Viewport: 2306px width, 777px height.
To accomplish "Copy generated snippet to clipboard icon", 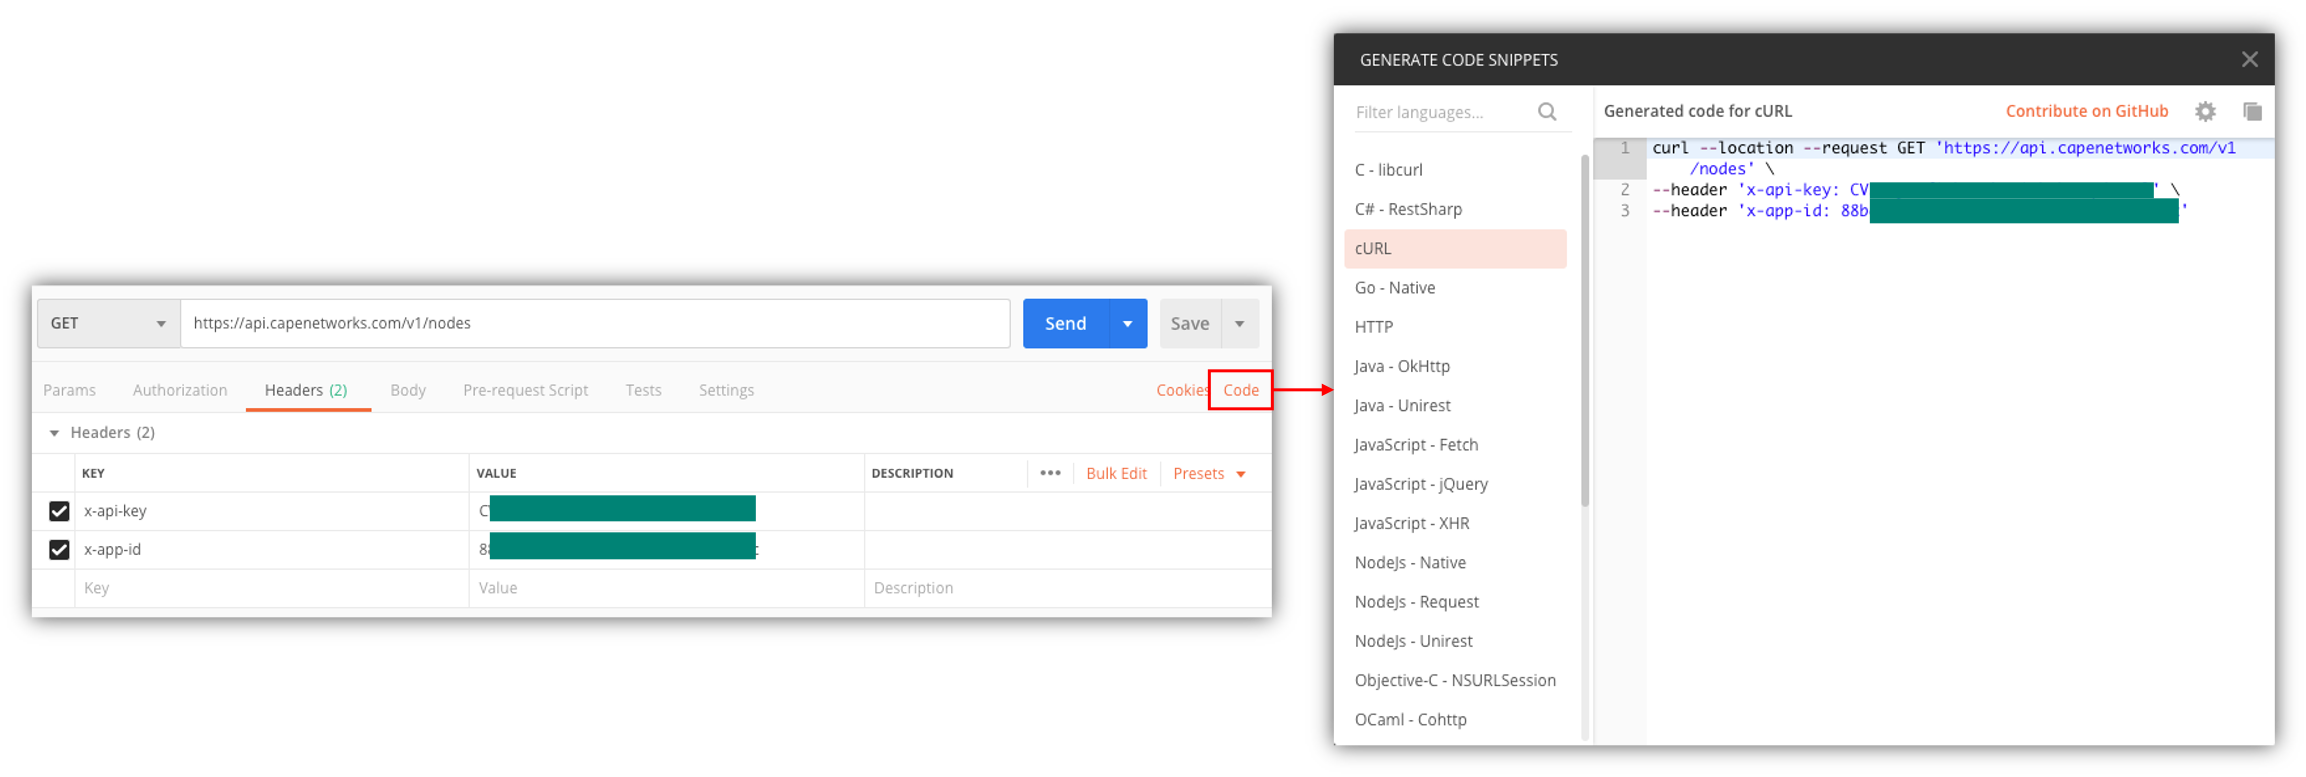I will tap(2252, 112).
